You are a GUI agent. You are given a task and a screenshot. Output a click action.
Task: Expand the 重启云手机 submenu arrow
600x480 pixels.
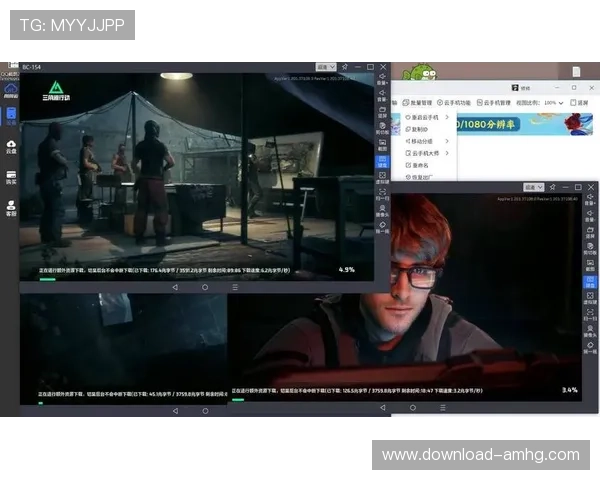pos(447,117)
